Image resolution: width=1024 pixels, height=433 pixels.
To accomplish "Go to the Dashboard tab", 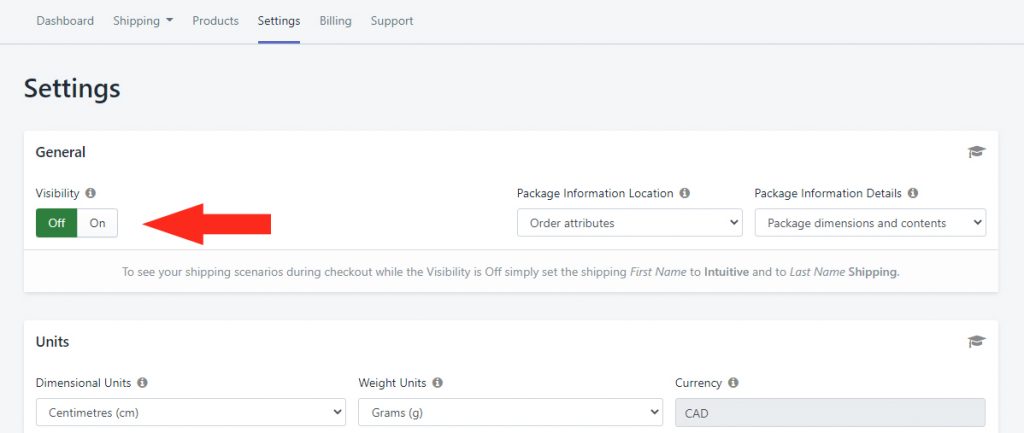I will [65, 21].
